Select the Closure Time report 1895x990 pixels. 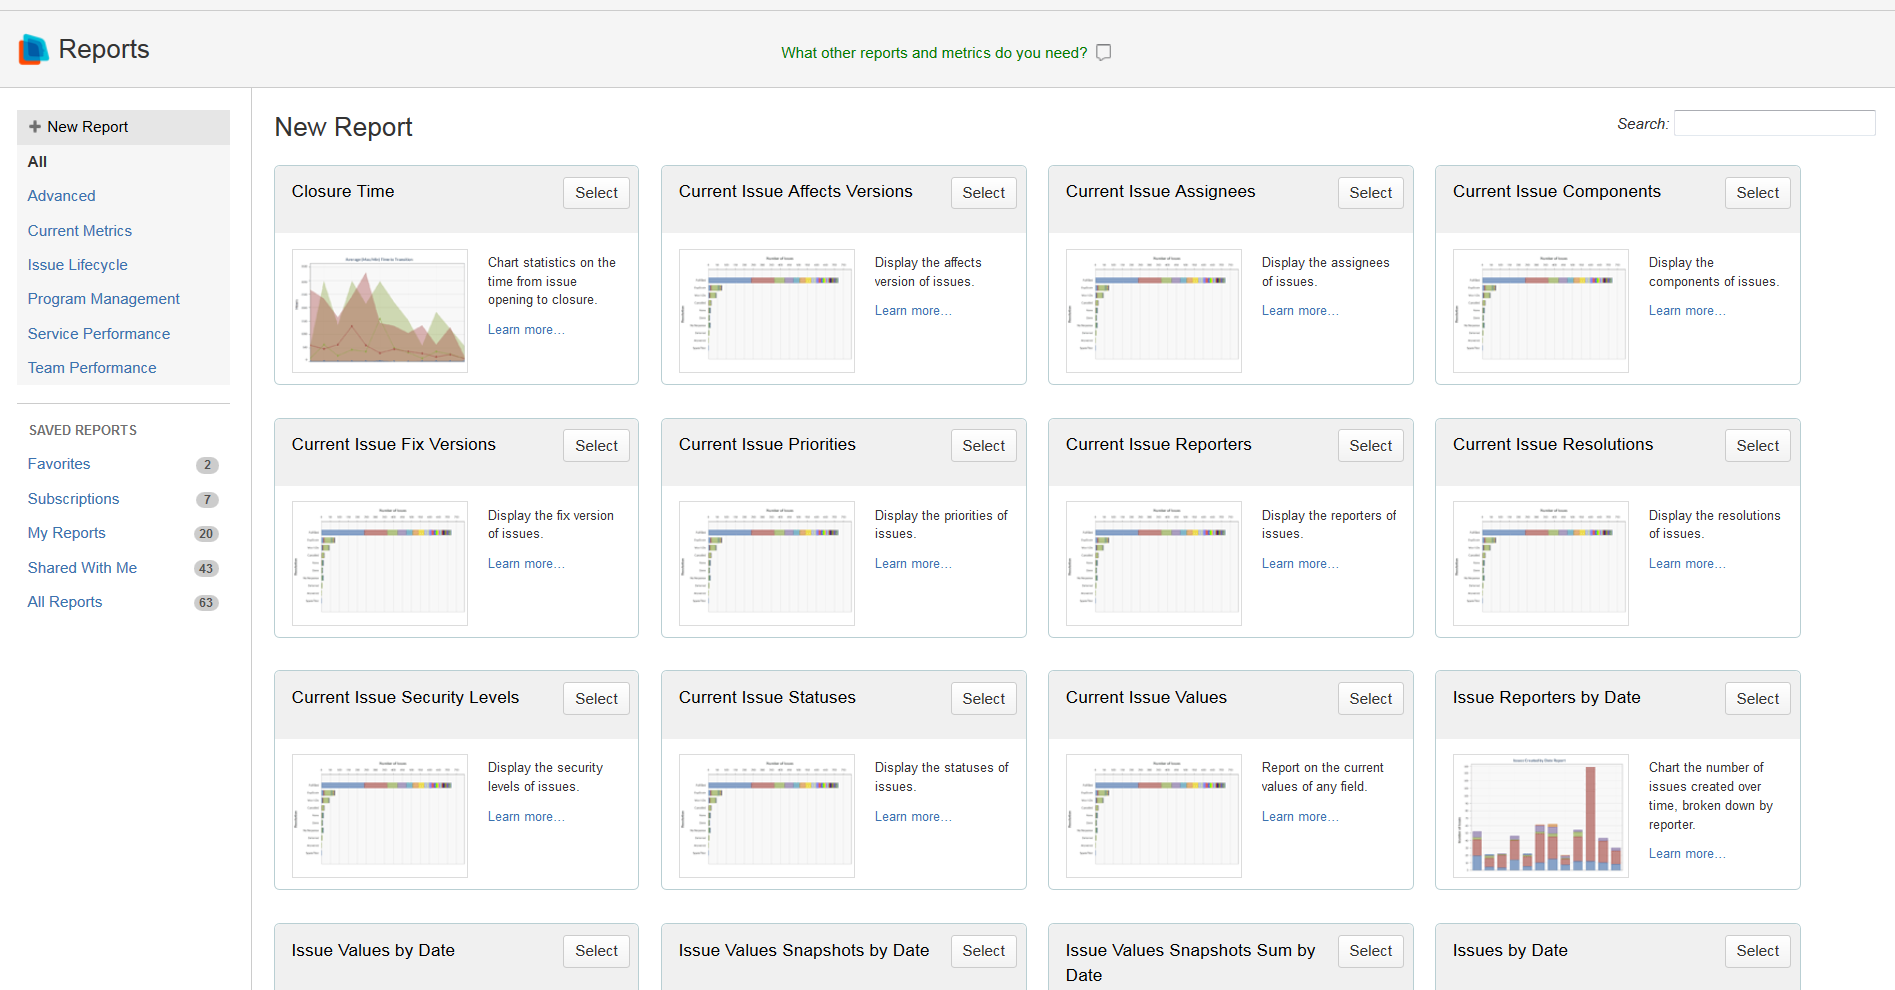pos(597,193)
